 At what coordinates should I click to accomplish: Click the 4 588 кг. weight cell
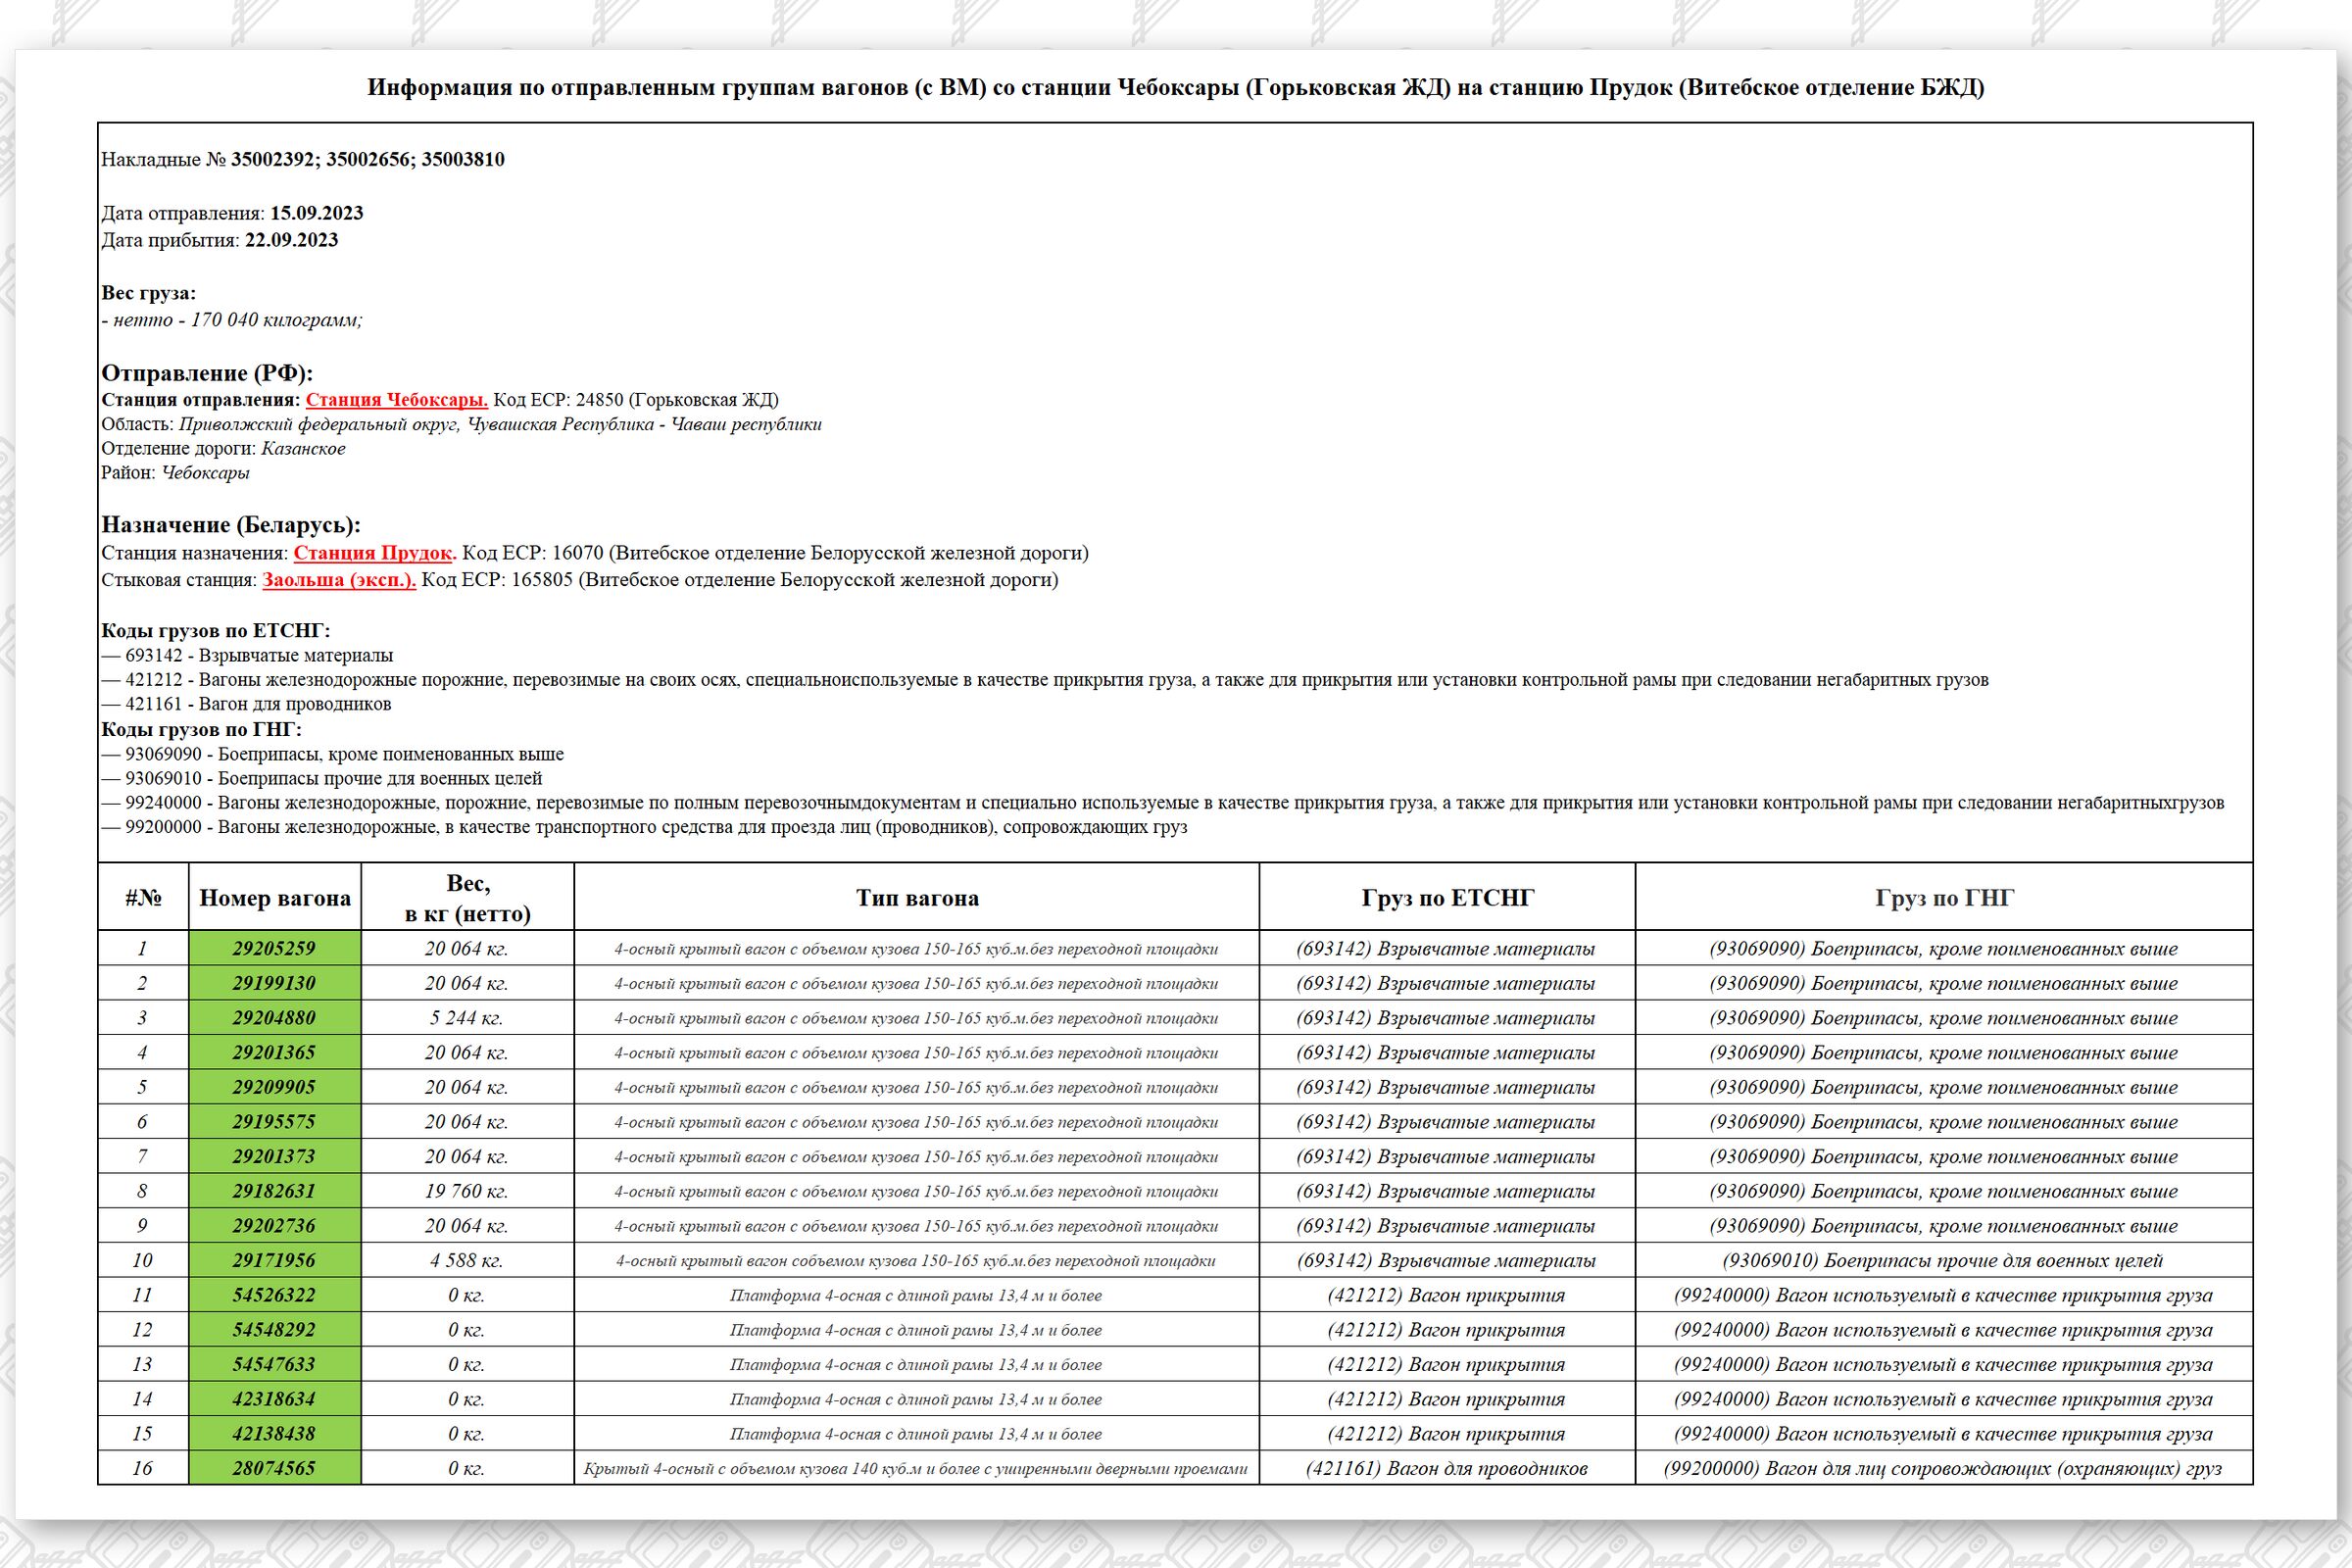[467, 1260]
